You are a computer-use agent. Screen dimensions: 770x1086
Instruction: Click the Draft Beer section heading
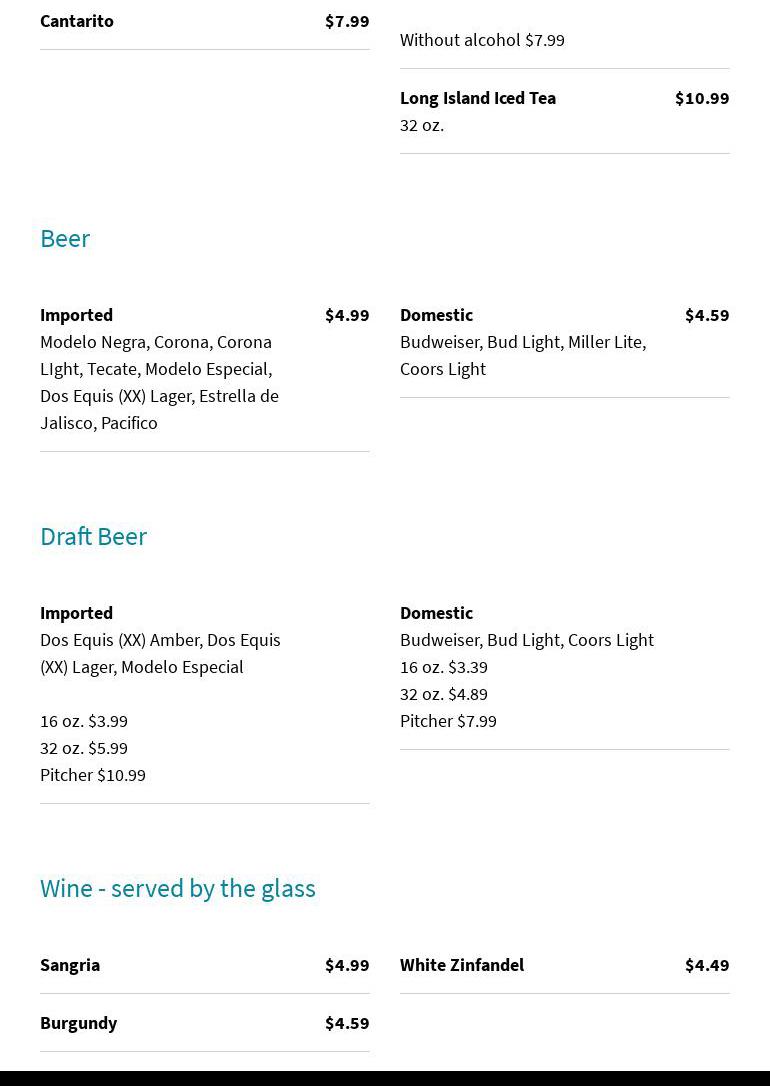pos(93,536)
